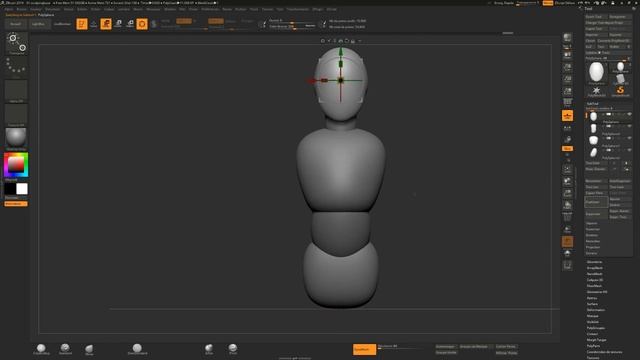Select the Scale mode icon
Image resolution: width=640 pixels, height=360 pixels.
pos(118,24)
